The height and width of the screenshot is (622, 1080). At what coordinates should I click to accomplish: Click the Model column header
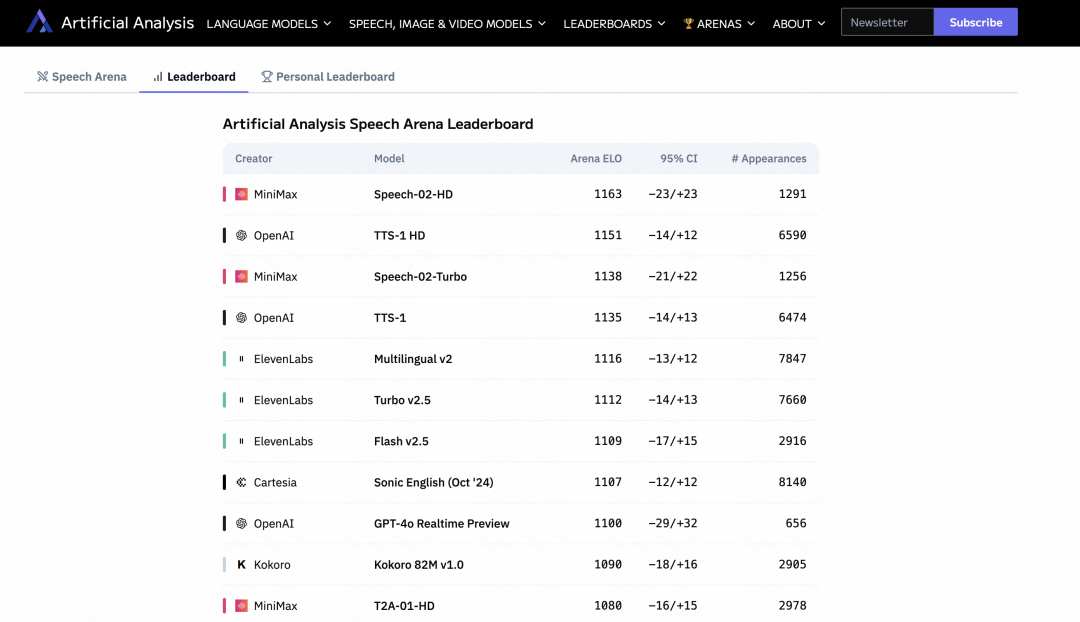389,158
